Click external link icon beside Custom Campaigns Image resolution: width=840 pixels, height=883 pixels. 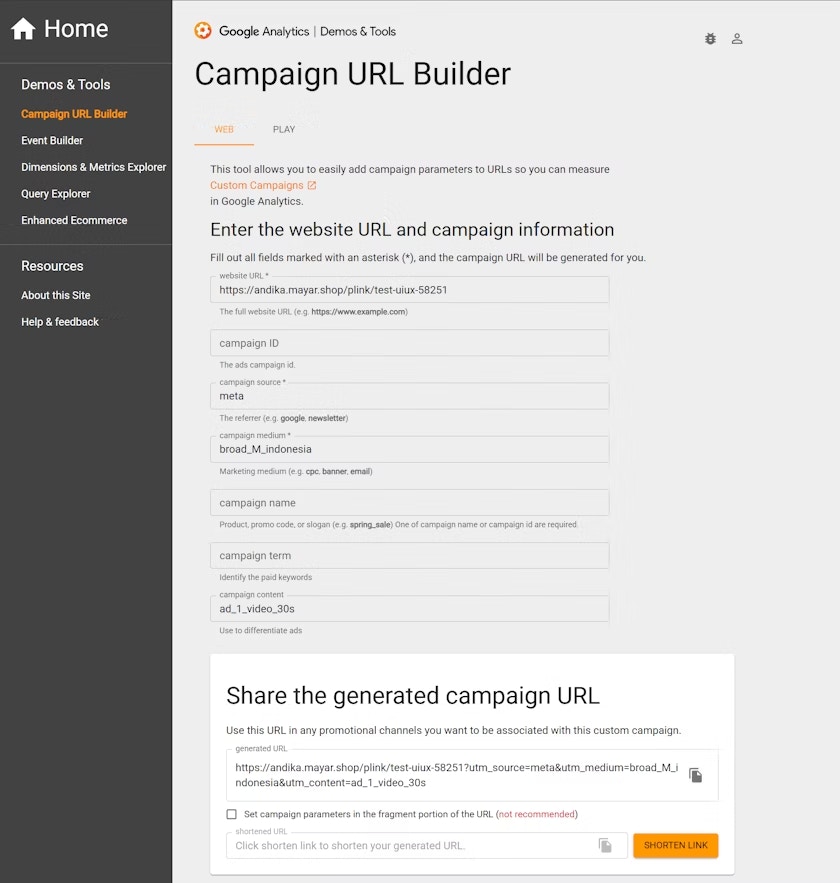312,185
